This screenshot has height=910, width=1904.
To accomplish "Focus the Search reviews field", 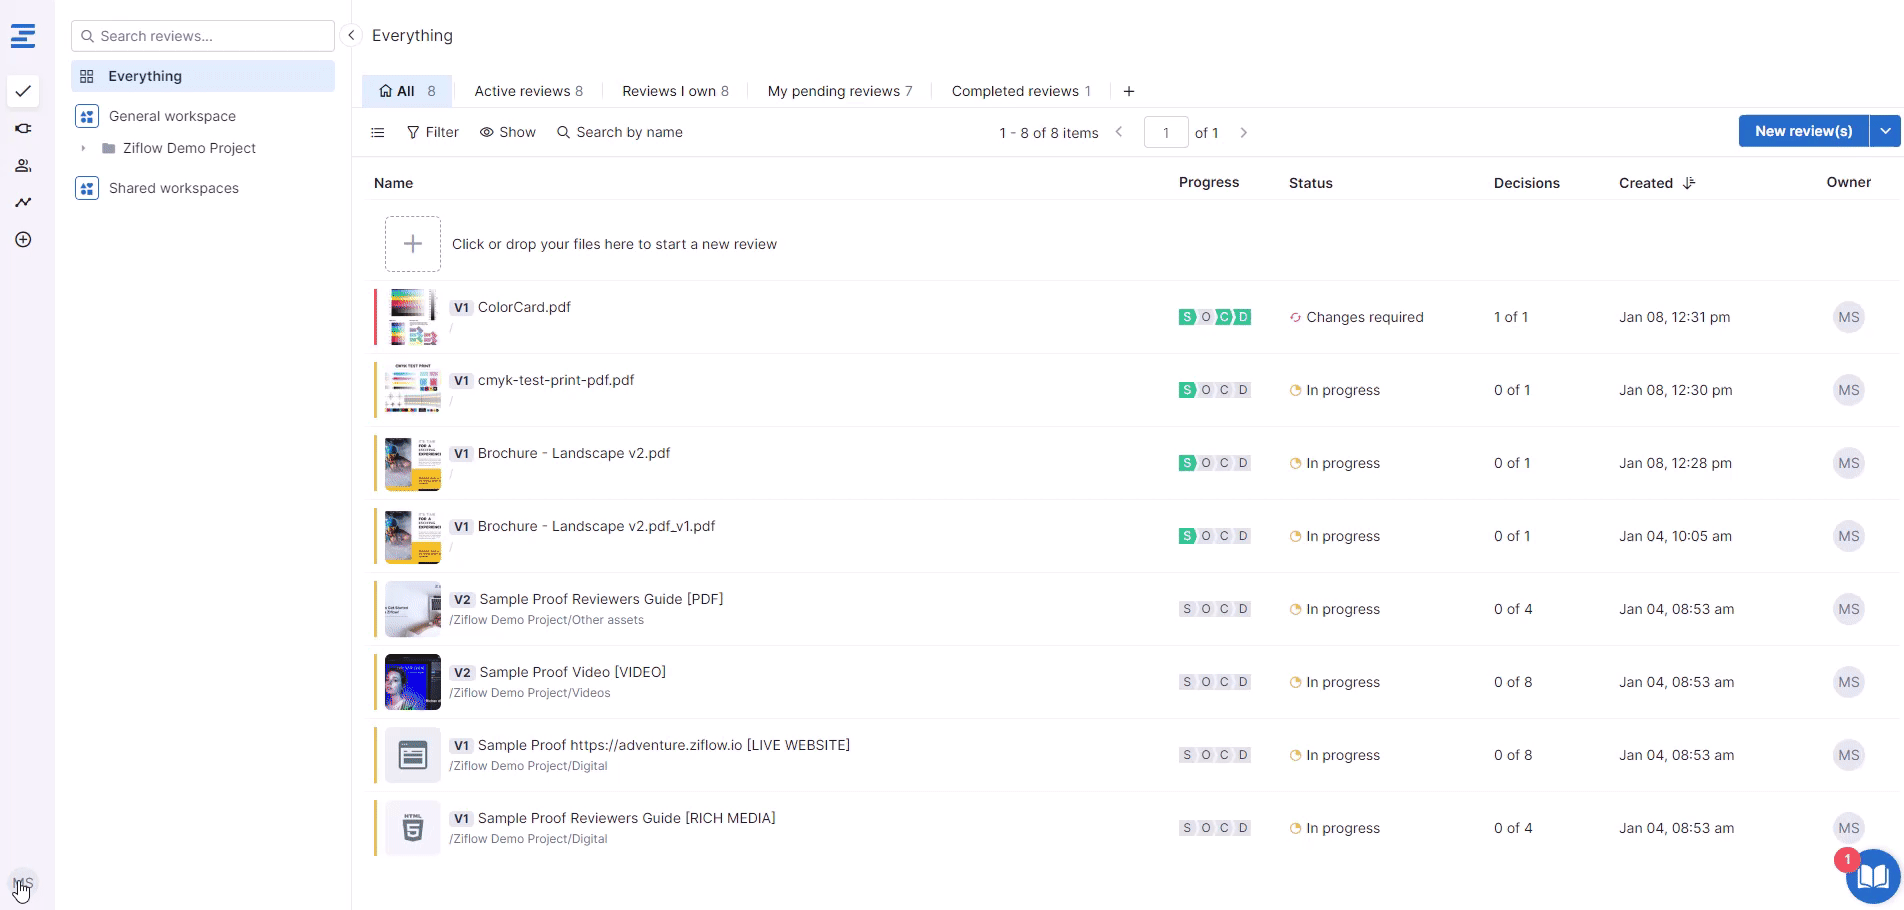I will pos(203,36).
